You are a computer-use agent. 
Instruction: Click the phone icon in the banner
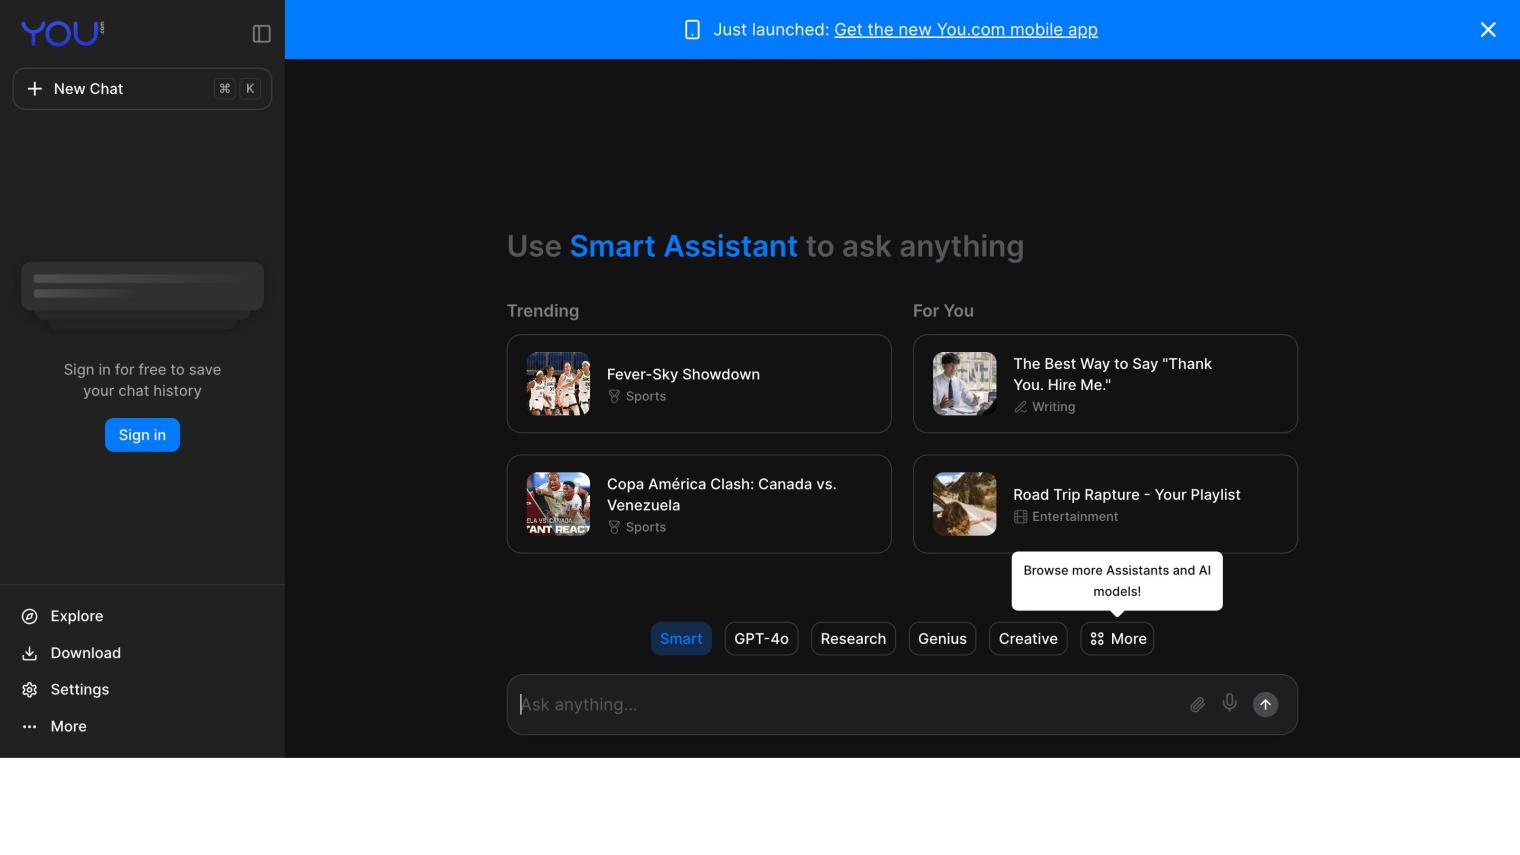[x=692, y=30]
